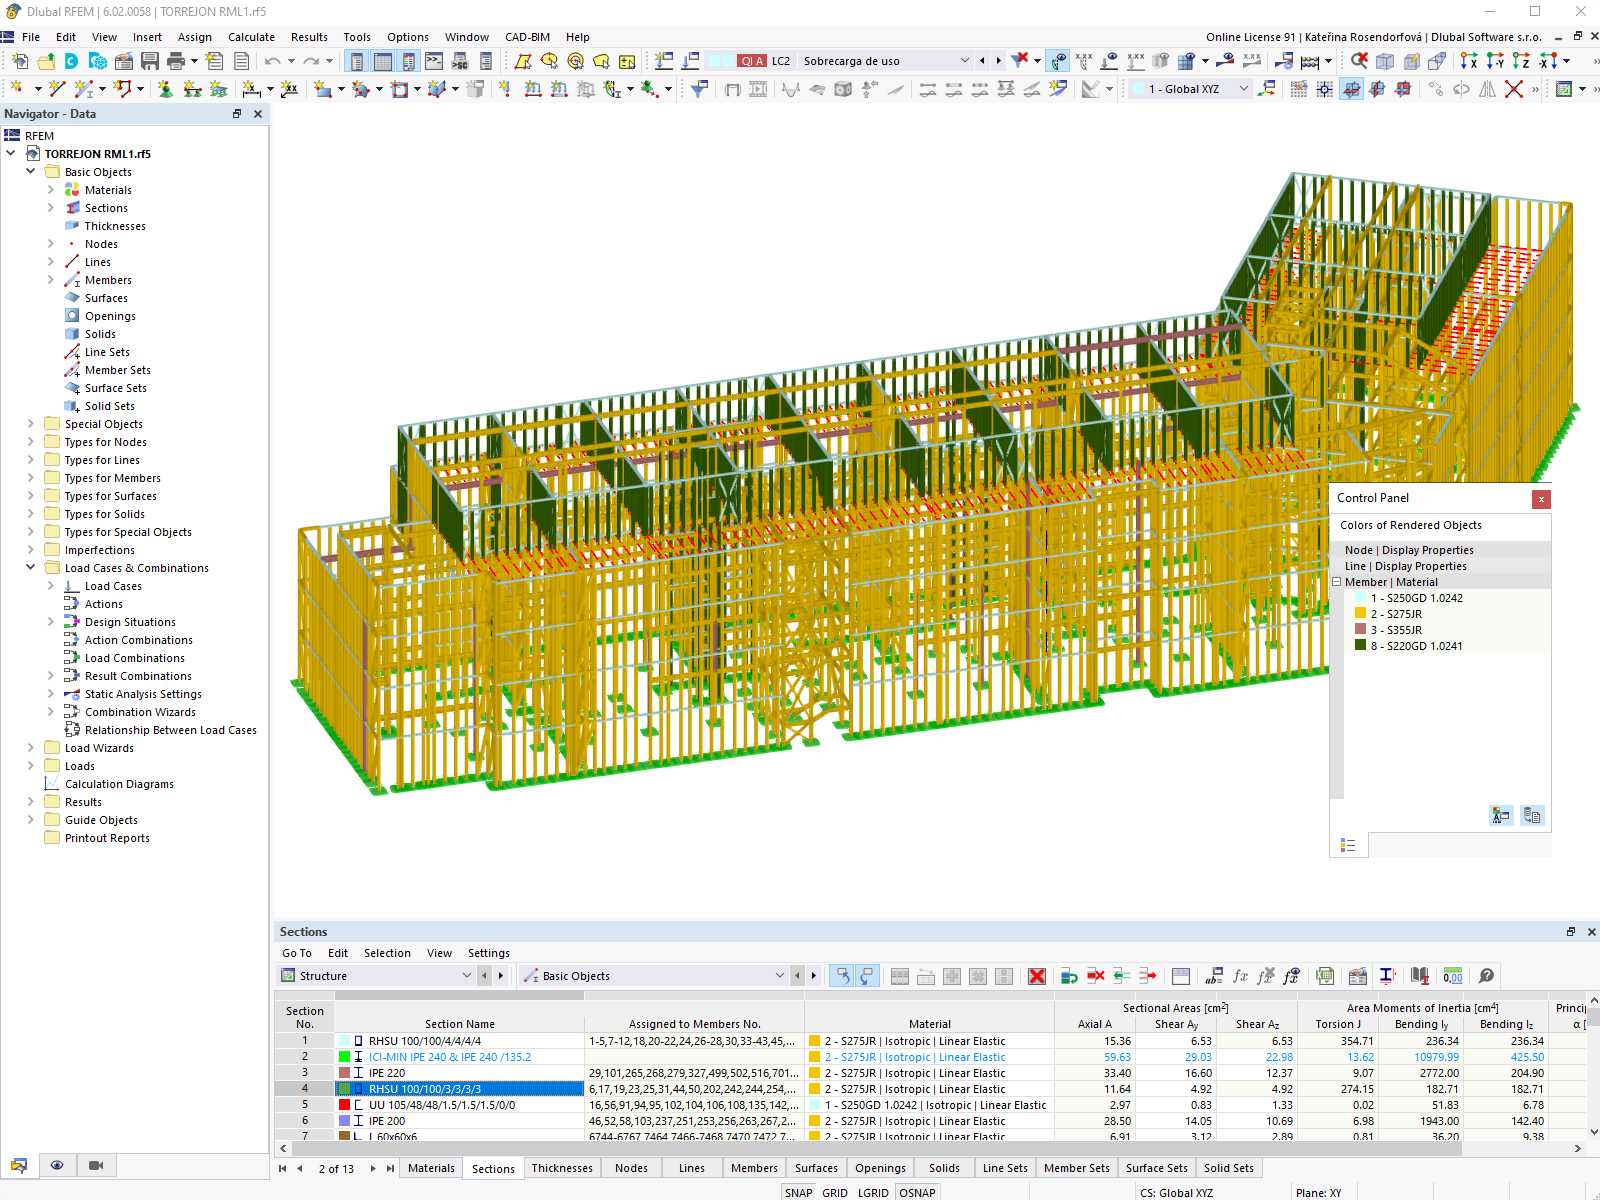Toggle the SNAP status bar option
The image size is (1600, 1200).
[x=798, y=1192]
